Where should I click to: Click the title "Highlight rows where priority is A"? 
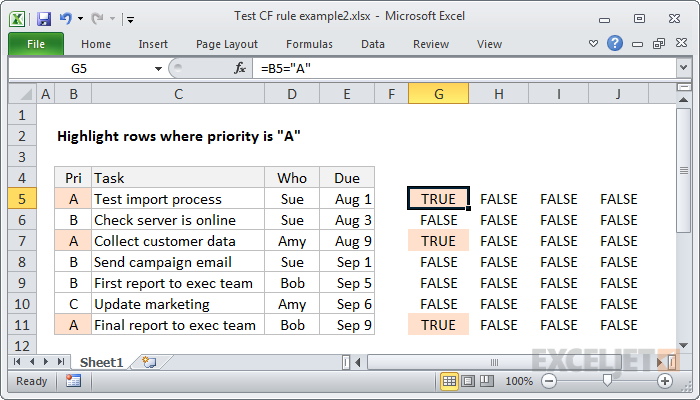179,136
